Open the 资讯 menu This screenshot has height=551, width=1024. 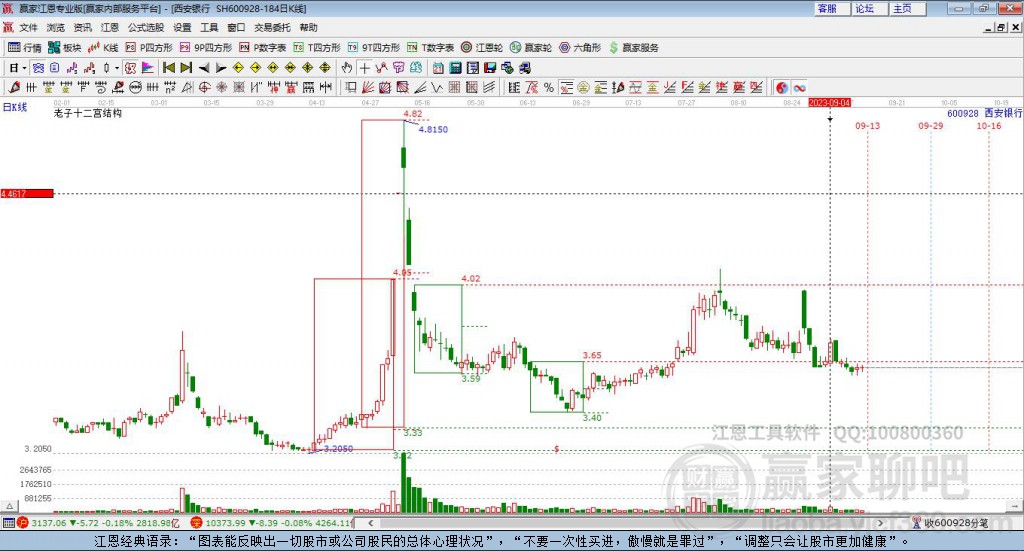[82, 27]
